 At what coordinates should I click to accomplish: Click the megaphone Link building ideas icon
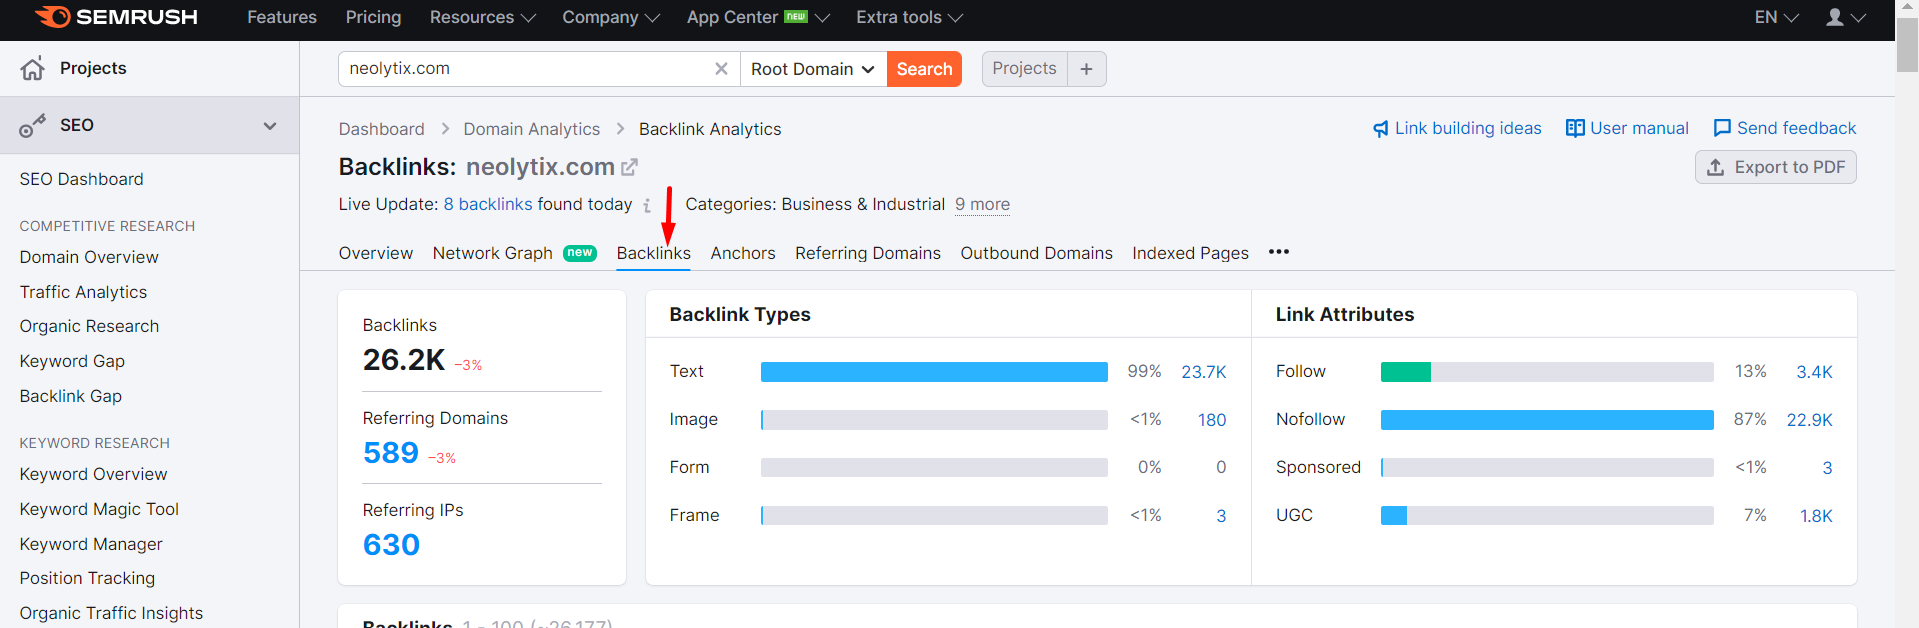pyautogui.click(x=1381, y=129)
